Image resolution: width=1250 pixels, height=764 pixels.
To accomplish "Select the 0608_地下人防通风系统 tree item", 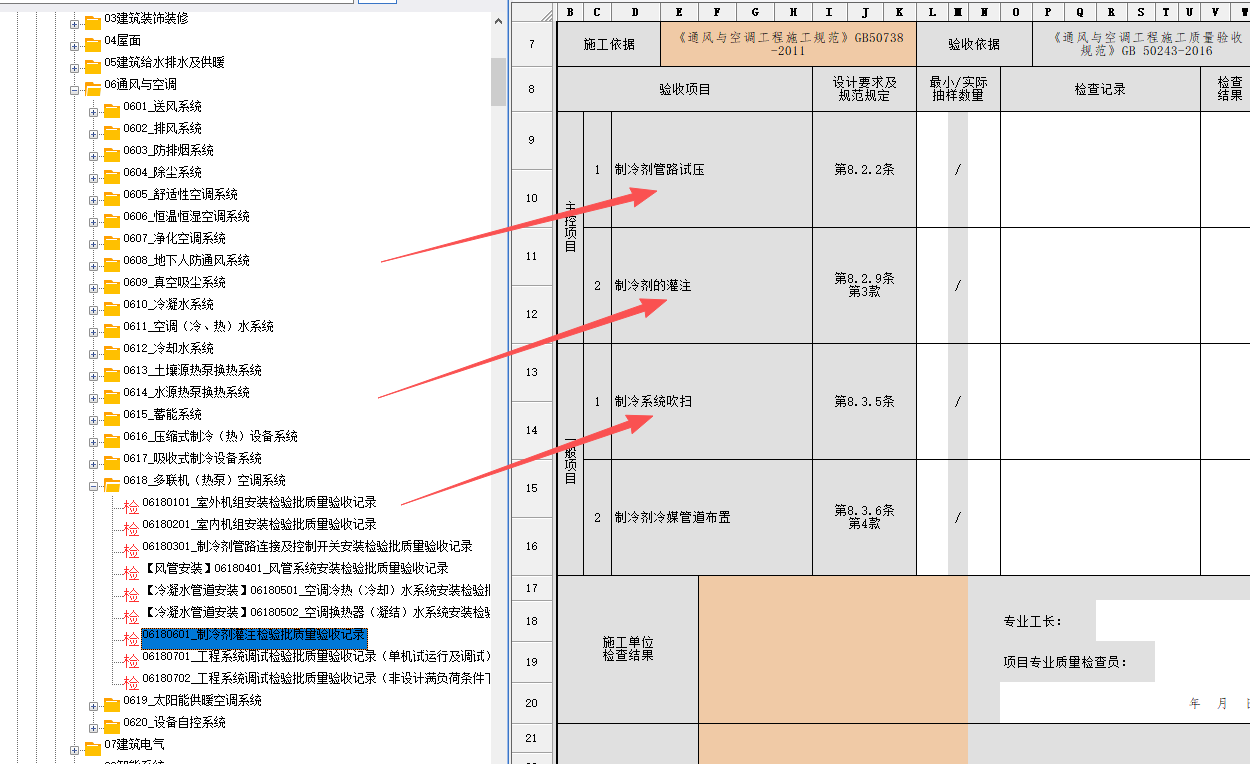I will click(186, 260).
